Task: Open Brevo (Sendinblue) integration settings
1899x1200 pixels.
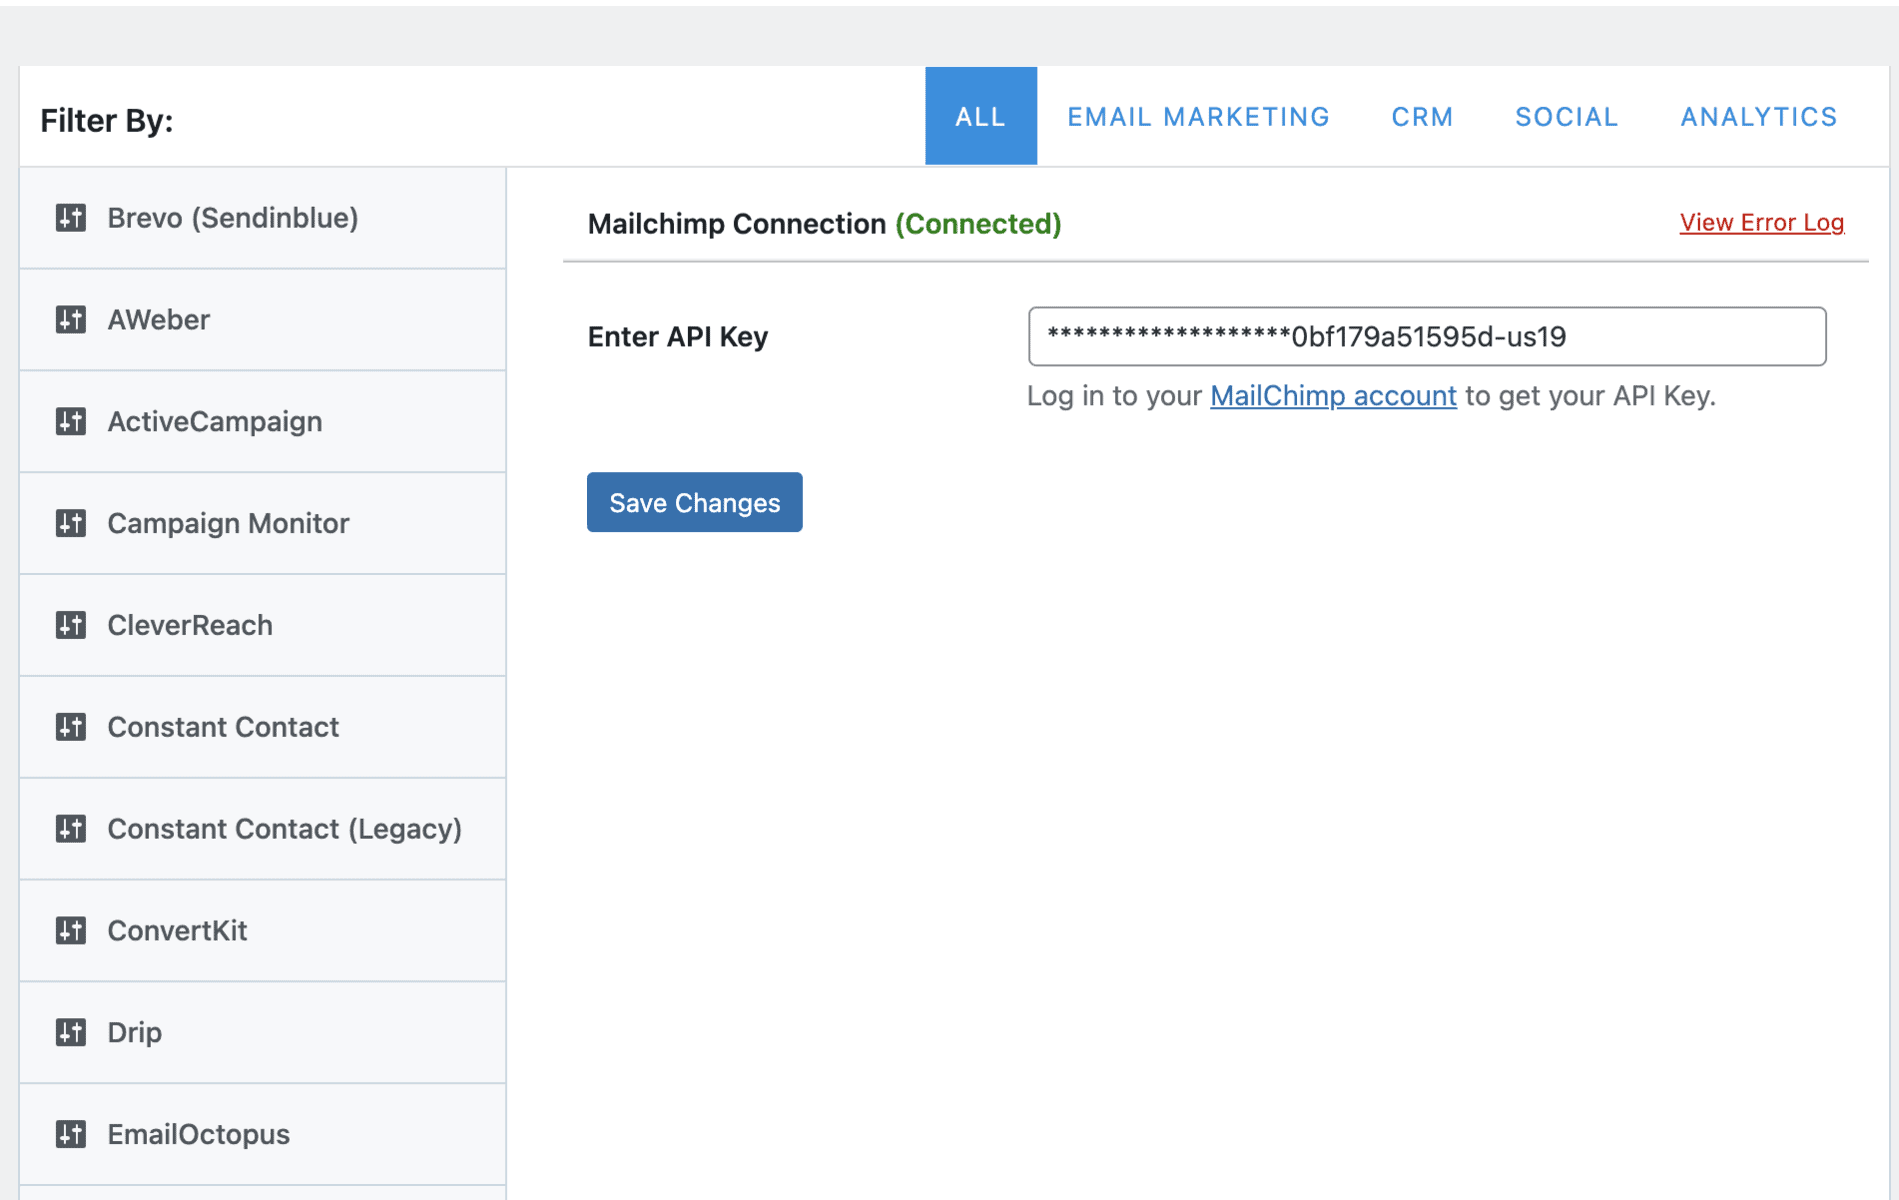Action: (x=262, y=218)
